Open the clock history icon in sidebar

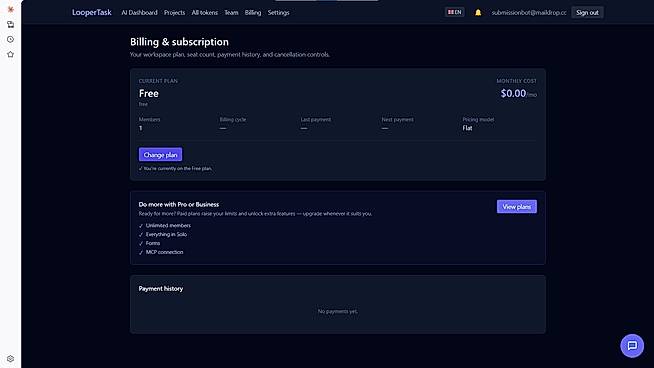10,39
